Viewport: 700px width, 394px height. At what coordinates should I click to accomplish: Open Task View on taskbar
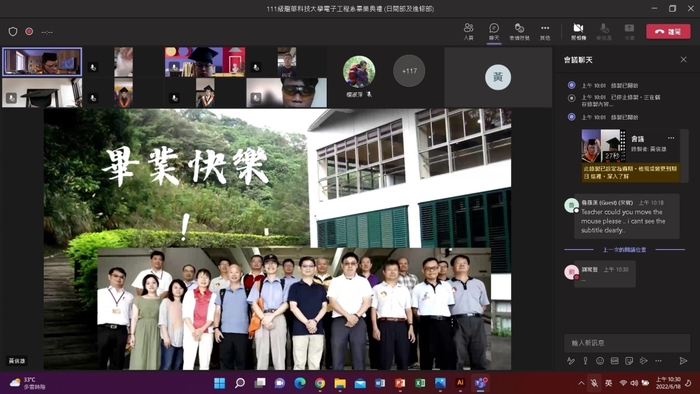pos(260,383)
